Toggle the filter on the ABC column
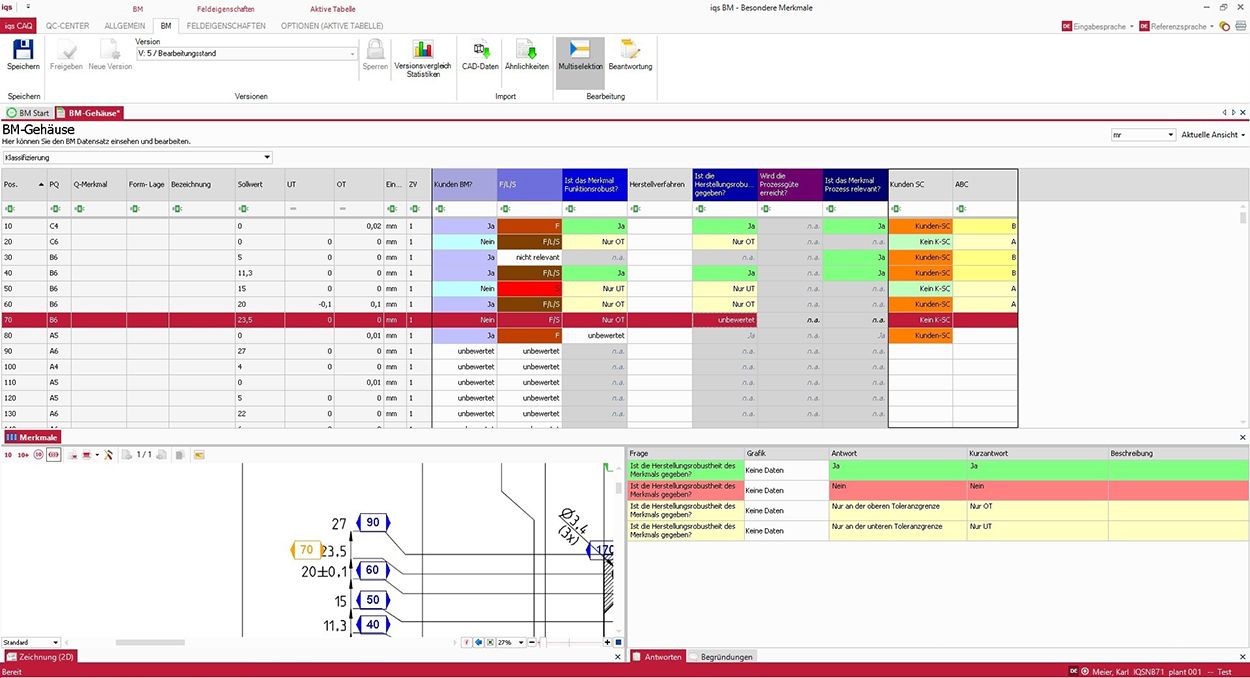The image size is (1250, 678). point(962,206)
